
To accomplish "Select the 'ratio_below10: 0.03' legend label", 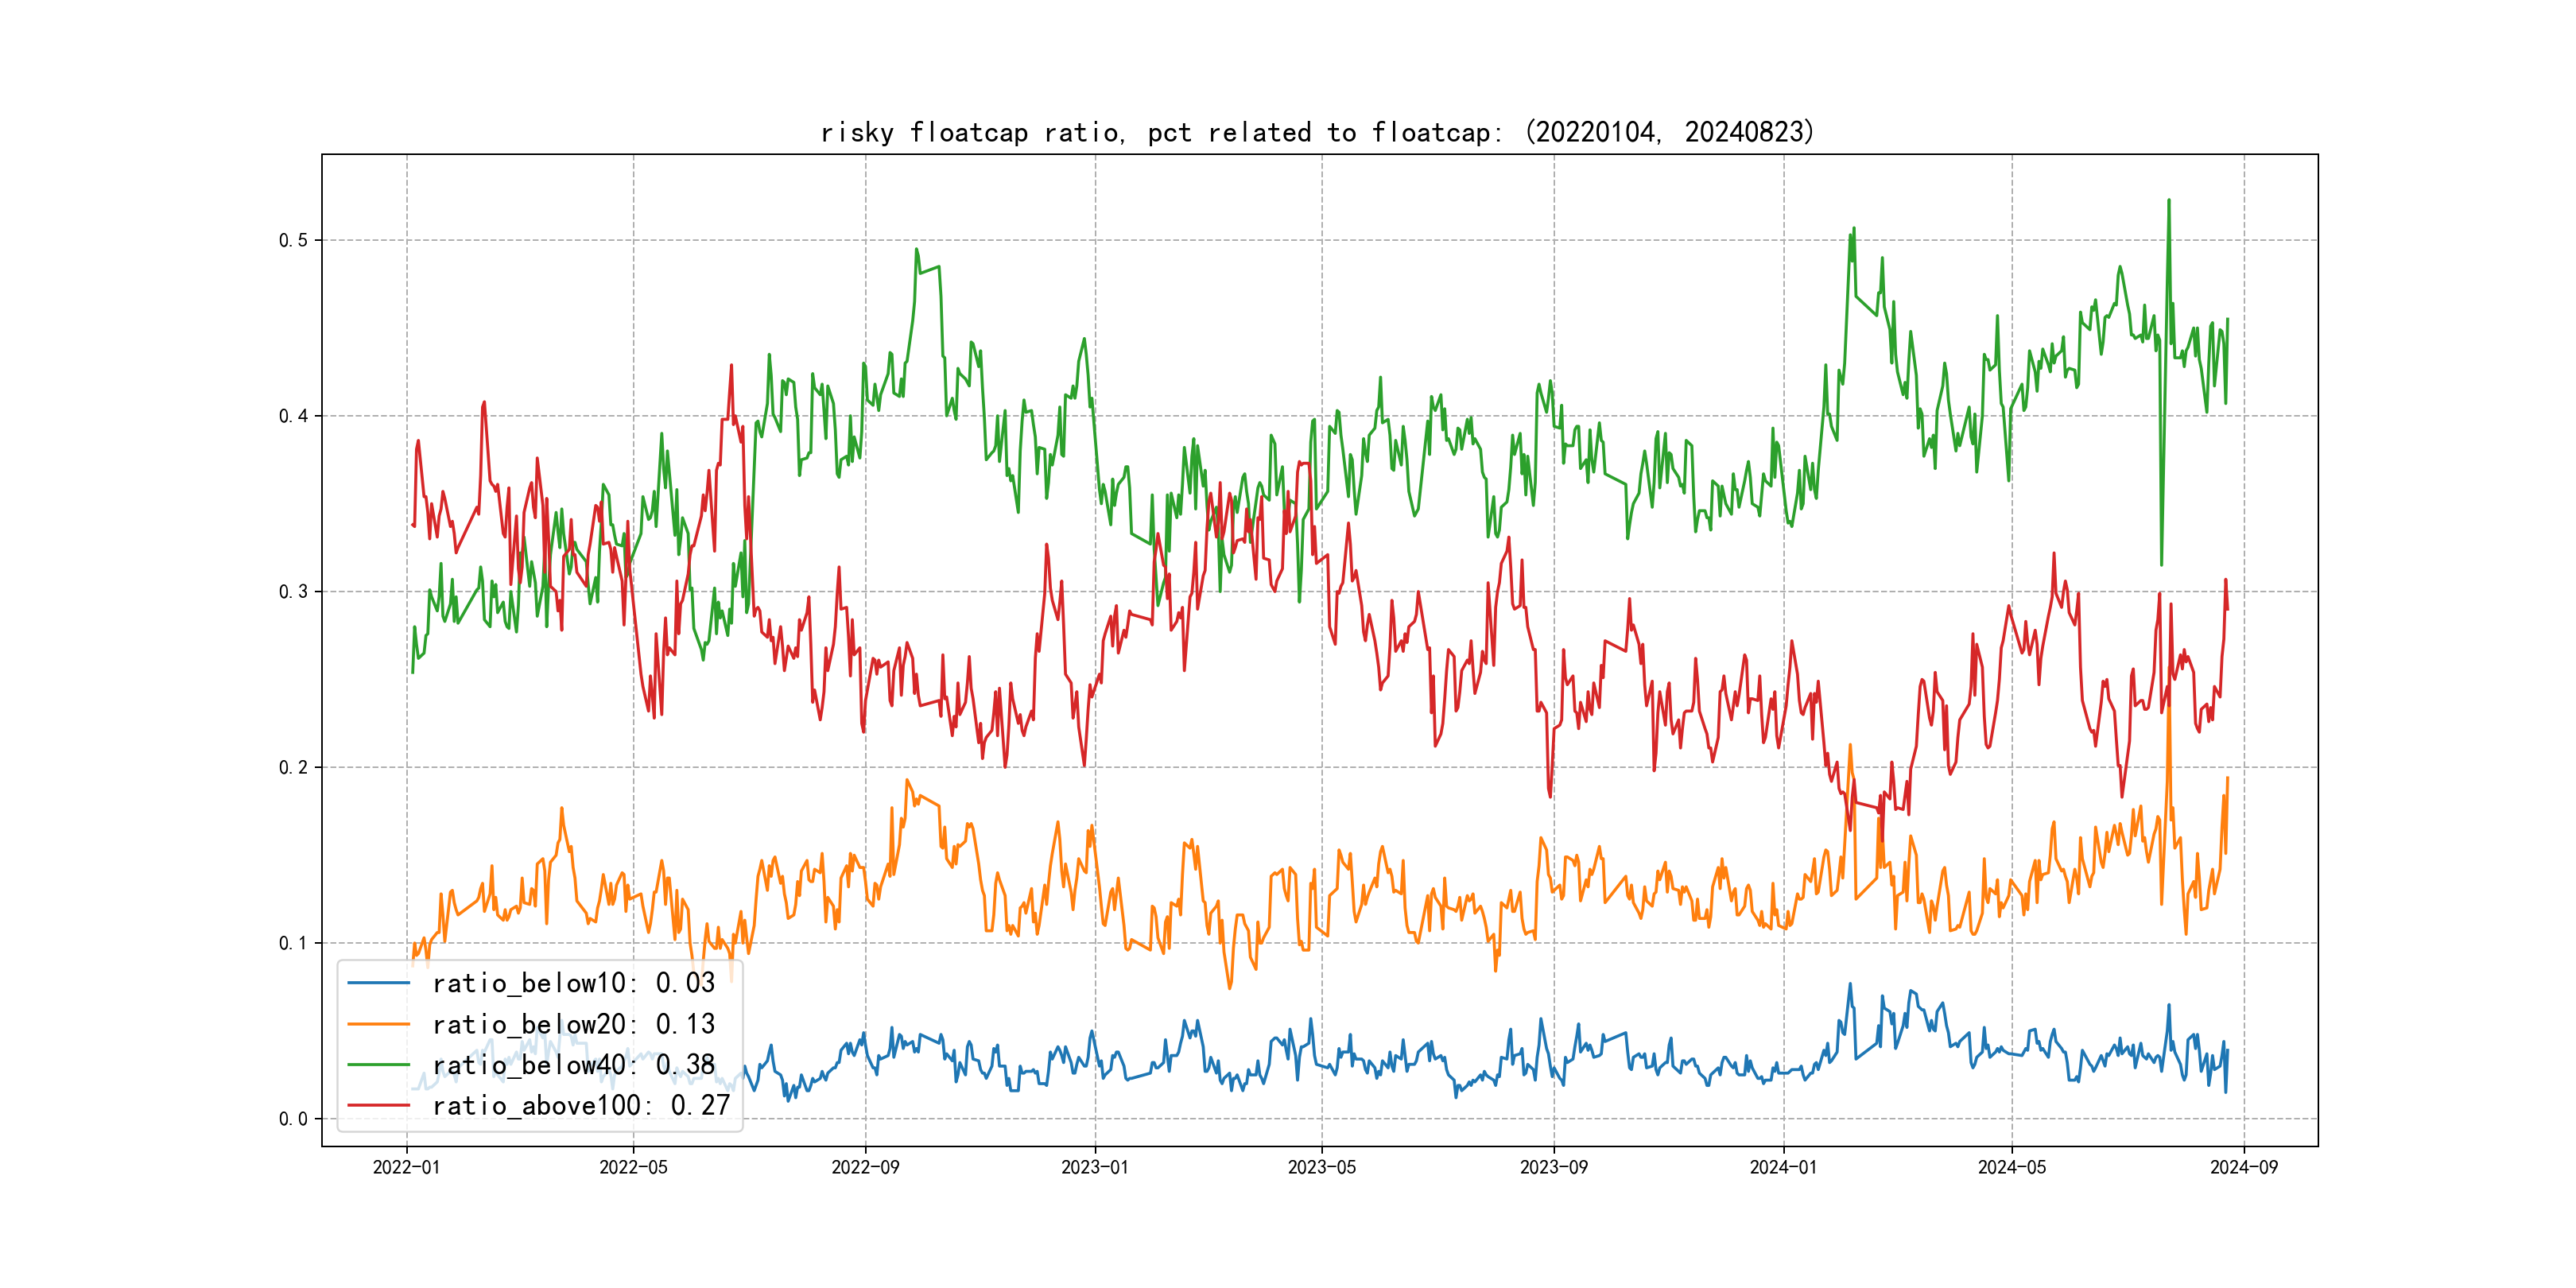I will 573,983.
